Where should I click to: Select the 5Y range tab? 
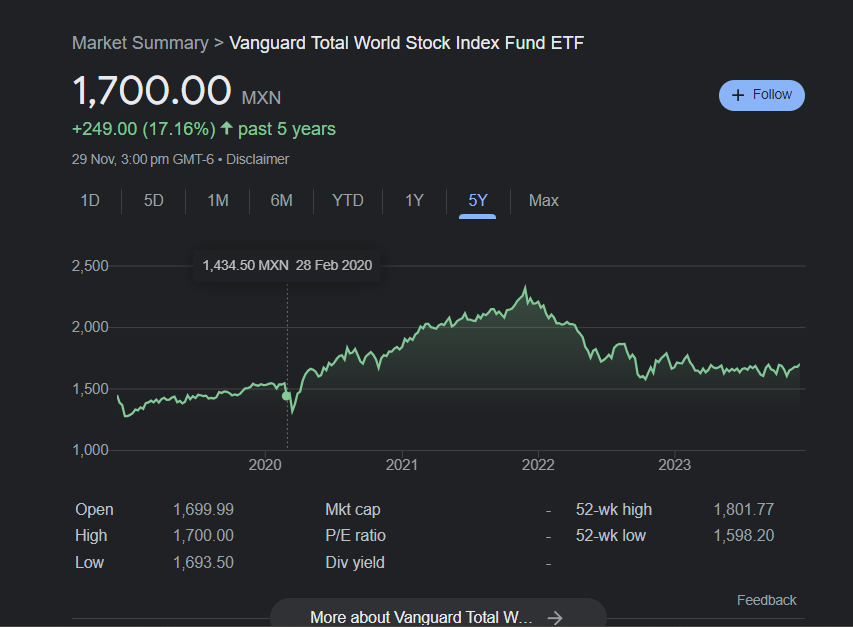[x=478, y=201]
